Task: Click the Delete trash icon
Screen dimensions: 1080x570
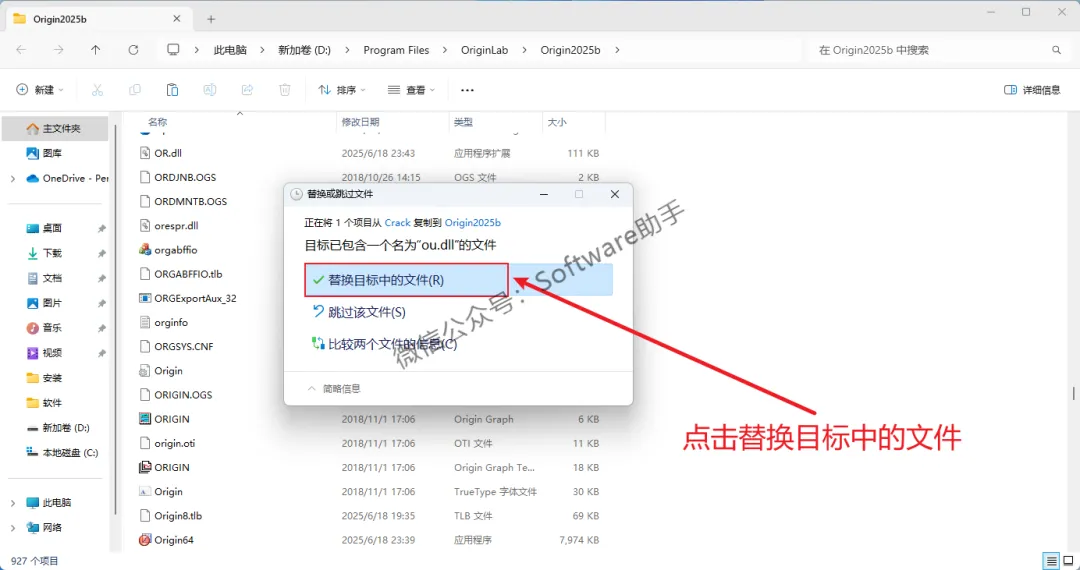Action: point(284,89)
